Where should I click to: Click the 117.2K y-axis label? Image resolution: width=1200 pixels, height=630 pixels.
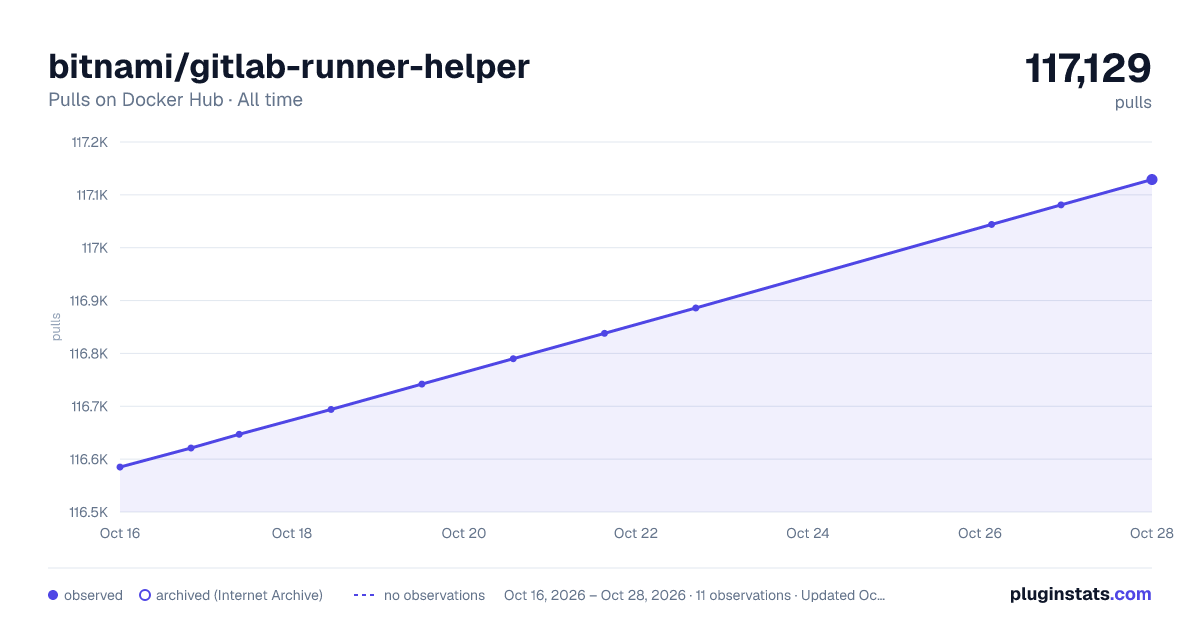click(x=89, y=142)
